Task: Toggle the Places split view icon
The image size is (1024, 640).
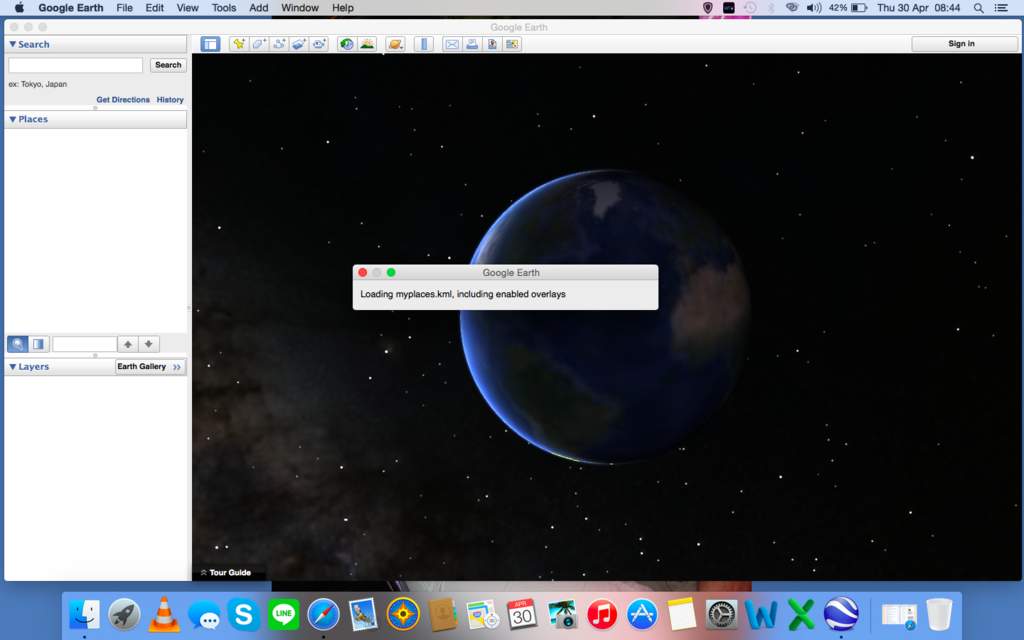Action: [x=39, y=344]
